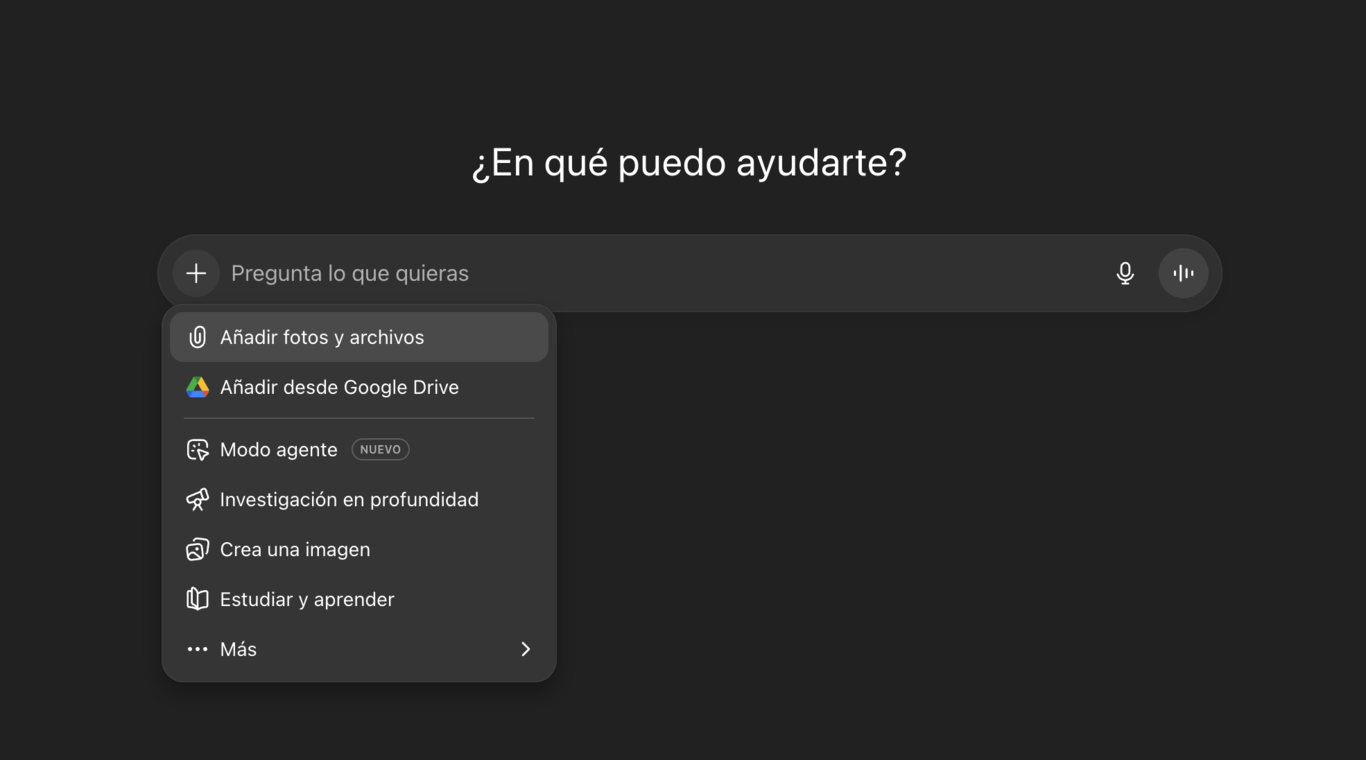Click the telescope research icon
This screenshot has width=1366, height=760.
click(198, 500)
